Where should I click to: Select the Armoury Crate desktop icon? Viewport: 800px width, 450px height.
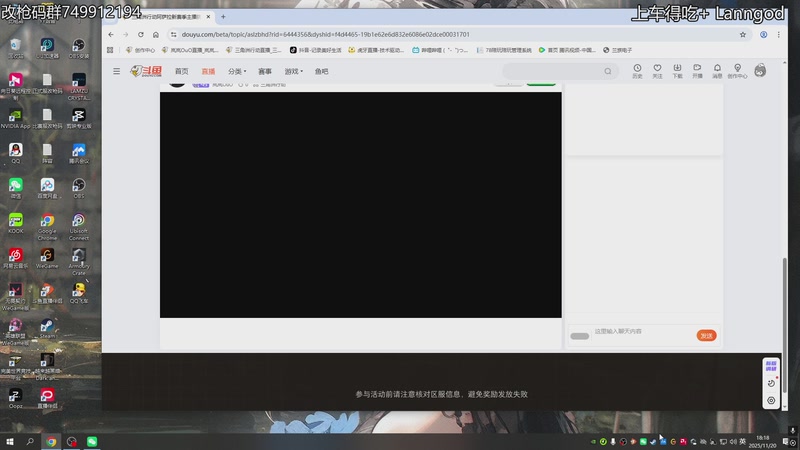click(79, 261)
